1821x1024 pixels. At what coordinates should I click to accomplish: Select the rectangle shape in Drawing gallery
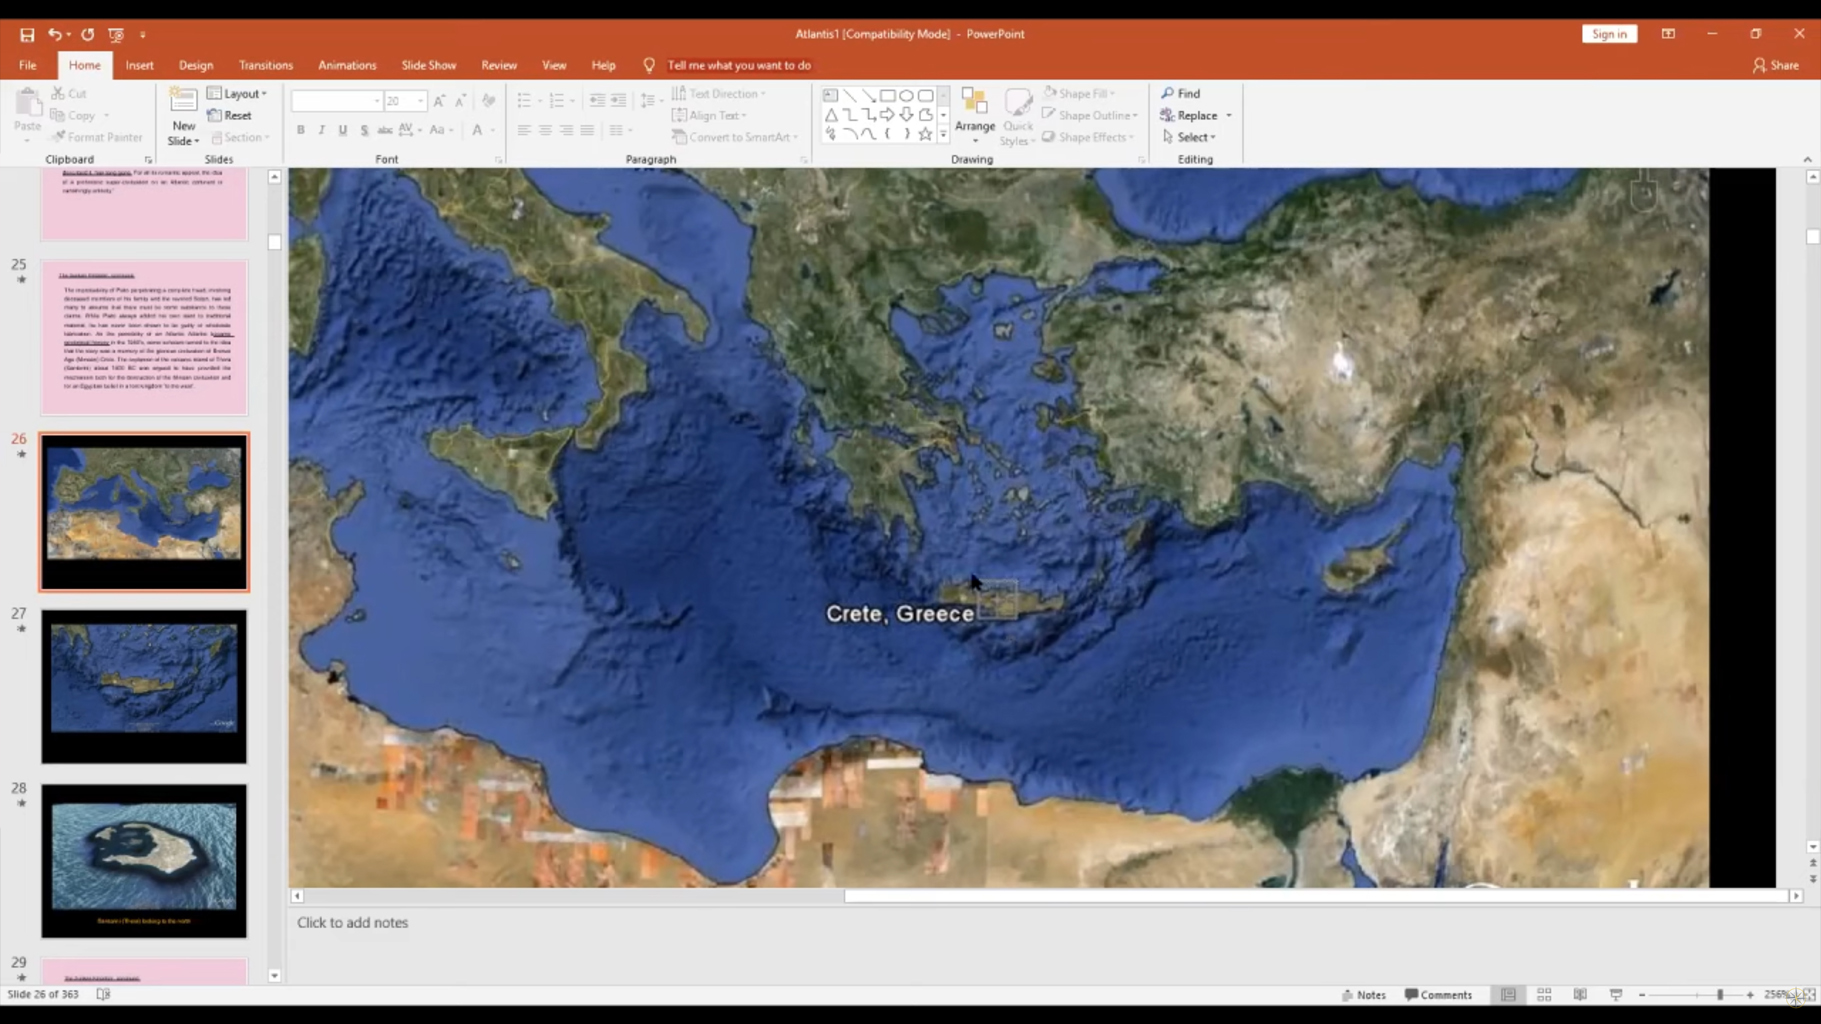(887, 96)
